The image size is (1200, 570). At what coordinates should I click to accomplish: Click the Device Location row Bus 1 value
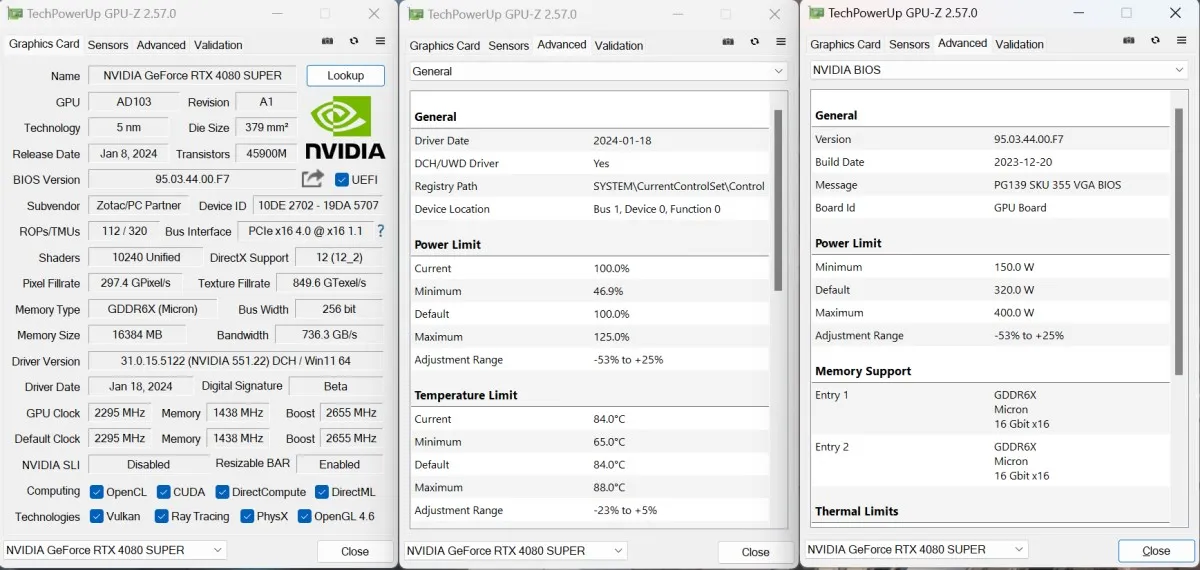[x=656, y=210]
